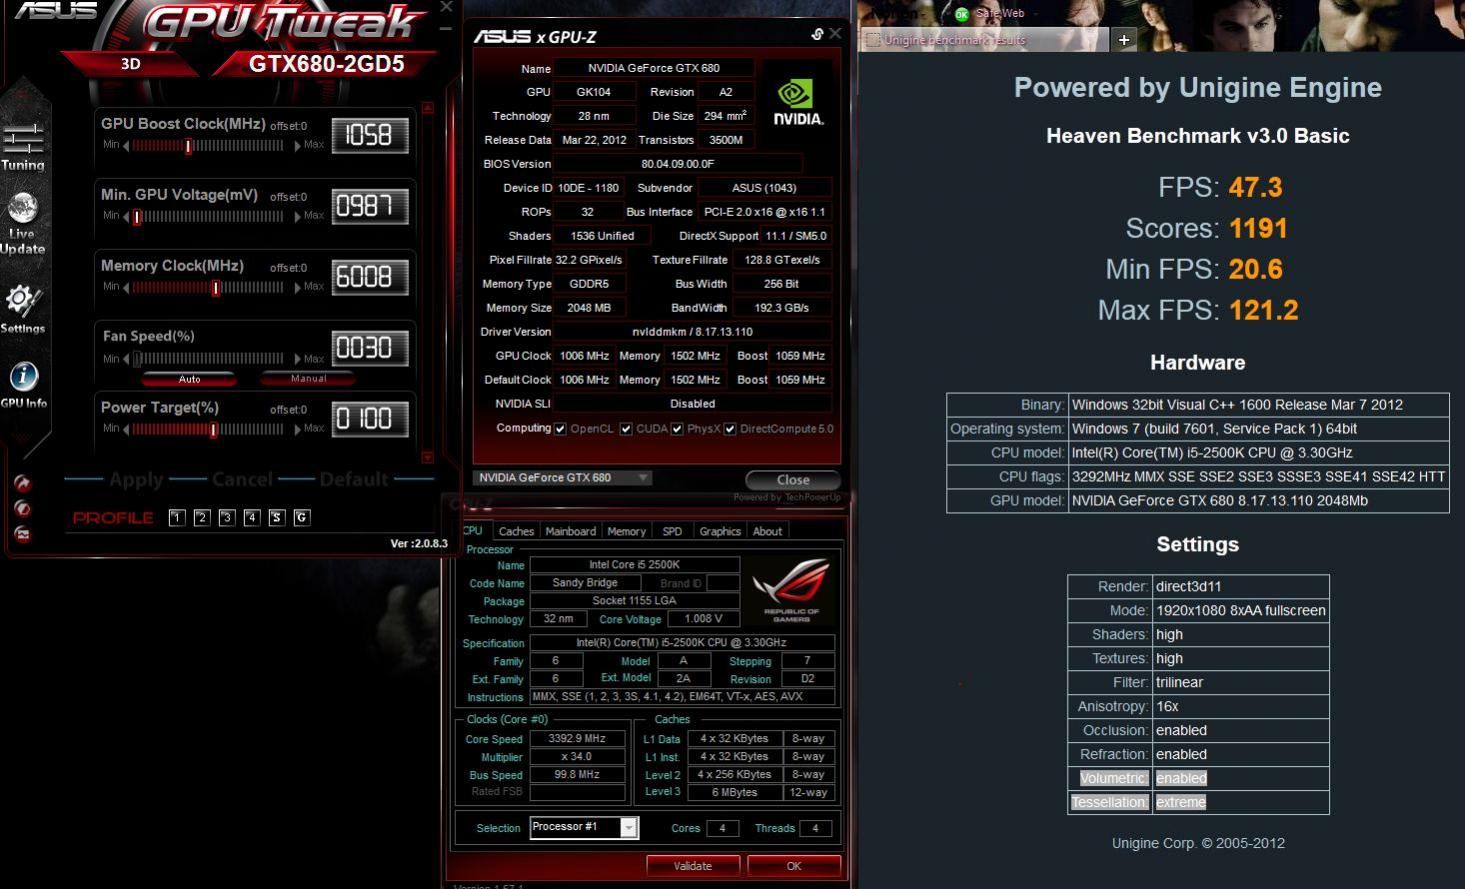Viewport: 1465px width, 889px height.
Task: Load profile slot 1
Action: 177,517
